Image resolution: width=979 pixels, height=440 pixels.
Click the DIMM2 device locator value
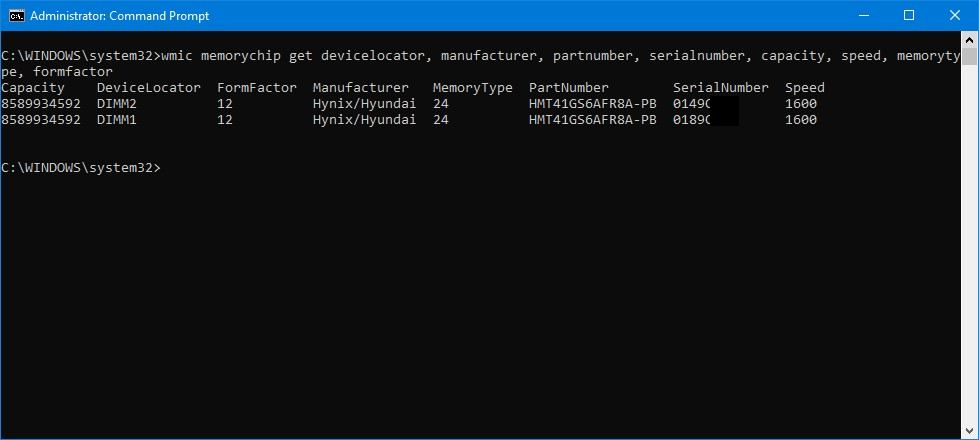(117, 103)
